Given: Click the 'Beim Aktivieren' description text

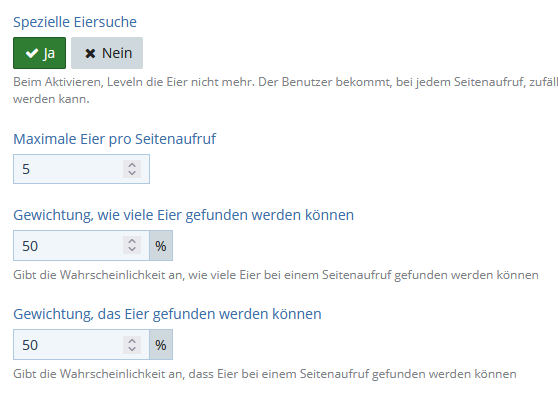Looking at the screenshot, I should 285,90.
